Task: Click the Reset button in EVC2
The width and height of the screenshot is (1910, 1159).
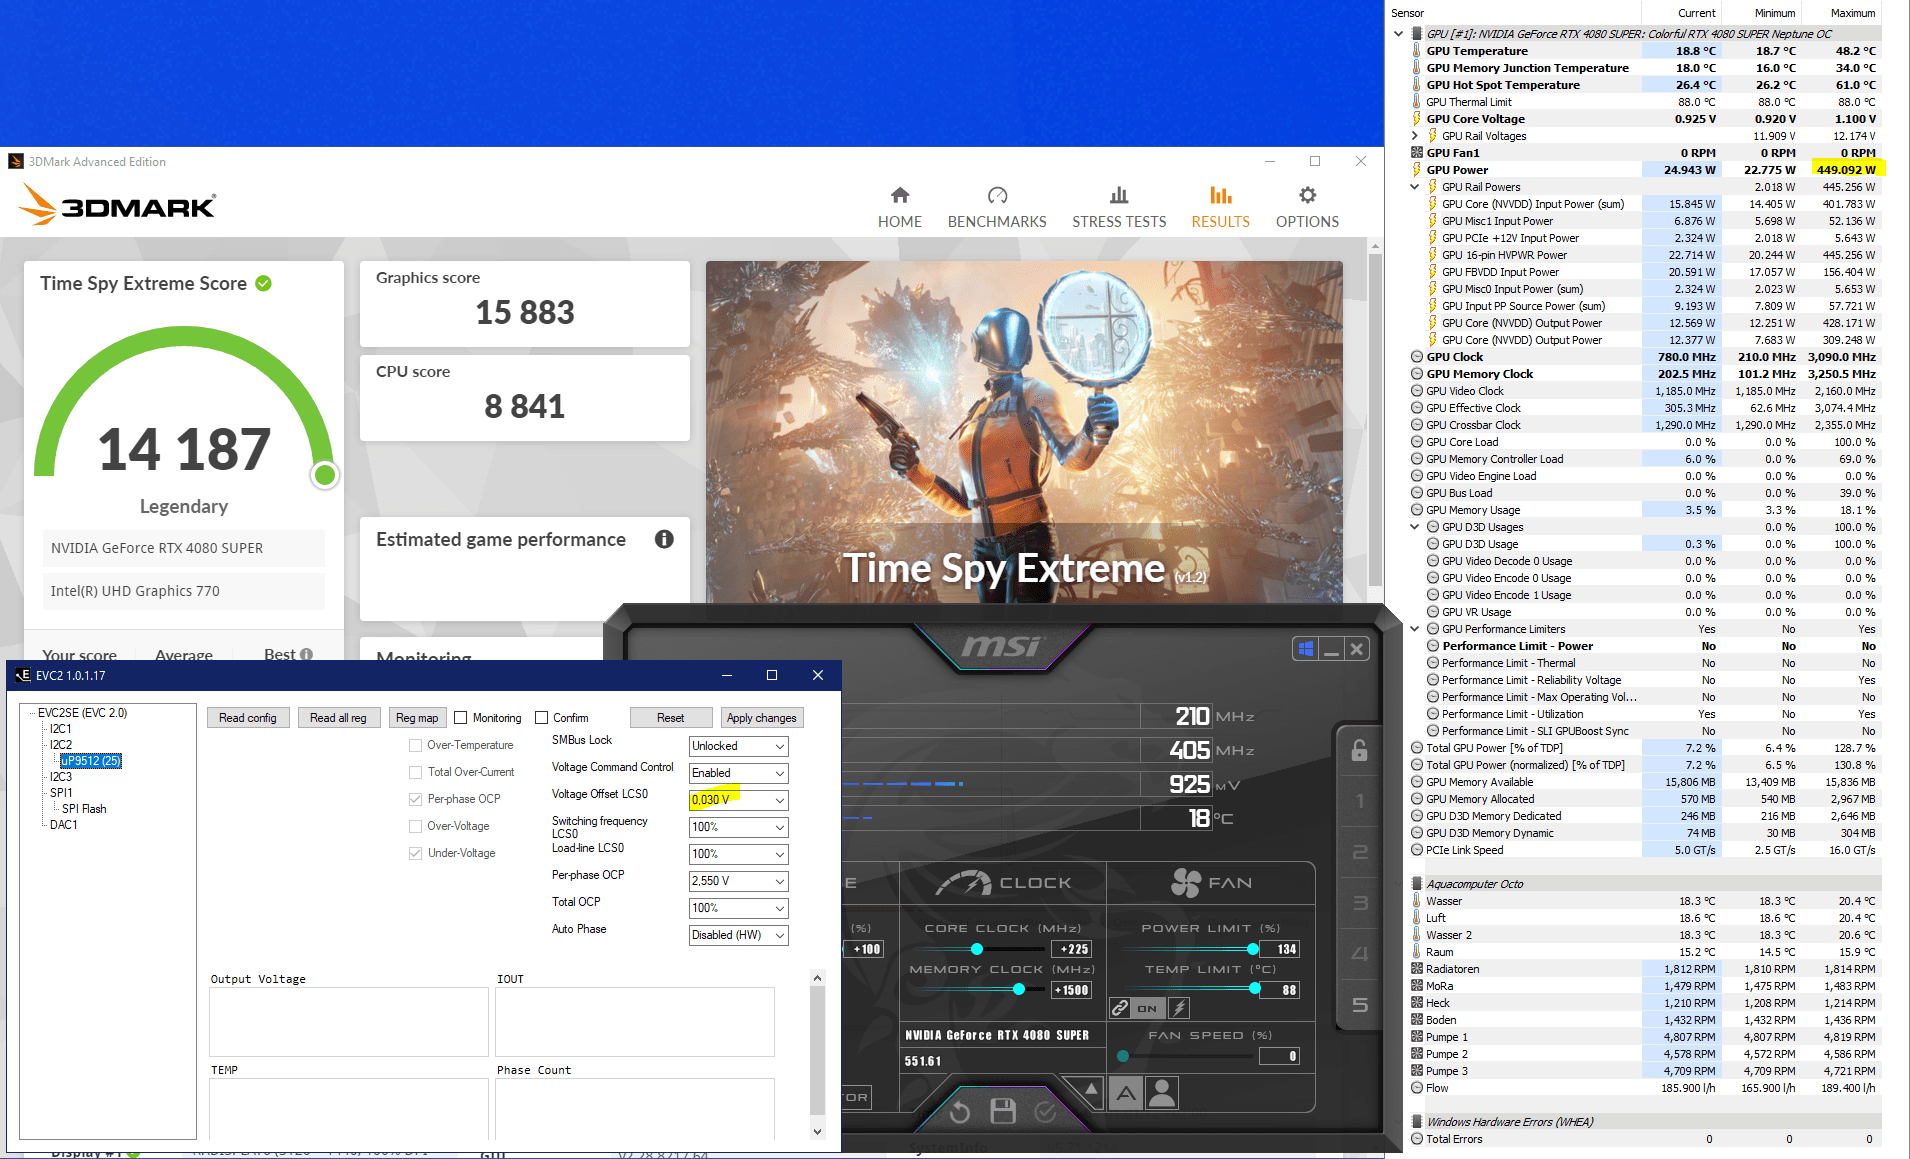Action: [x=671, y=718]
